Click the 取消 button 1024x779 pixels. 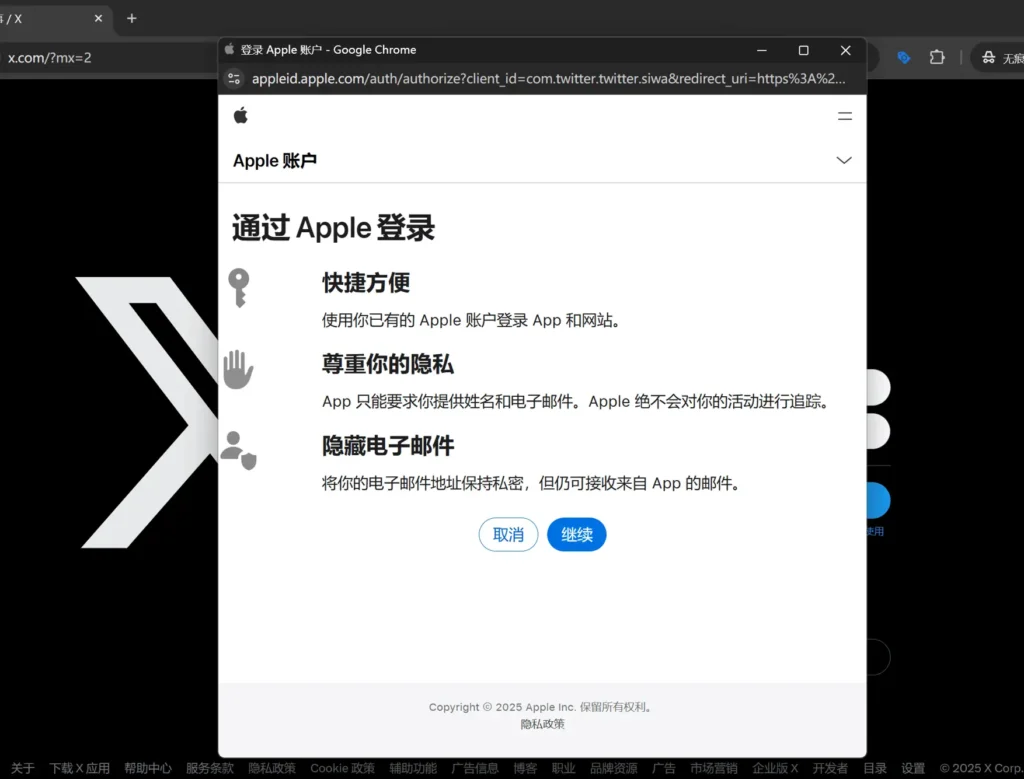pyautogui.click(x=508, y=535)
